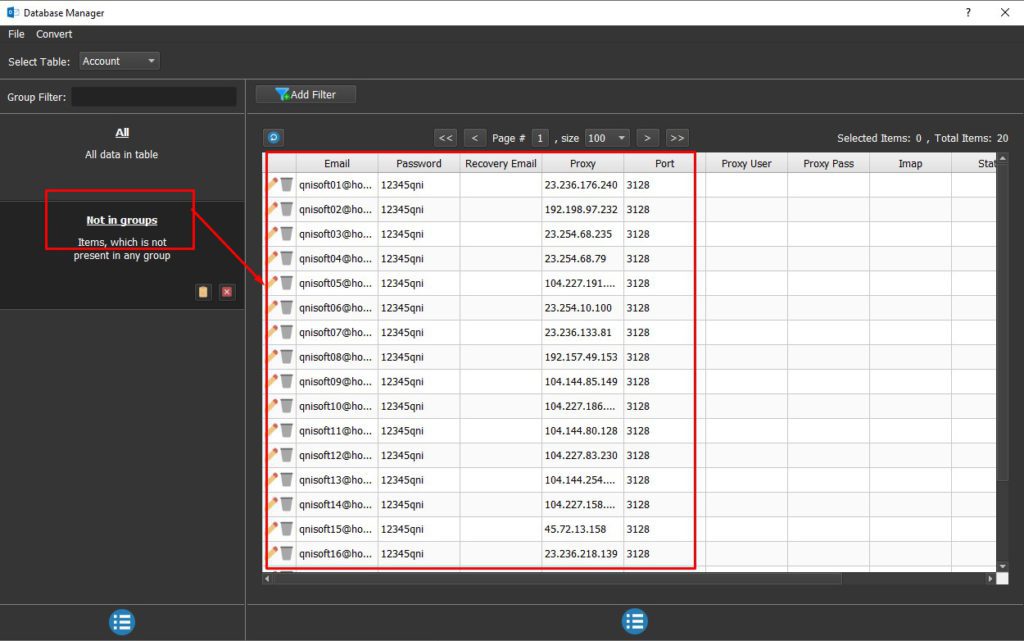Click the Group Filter input field
The image size is (1024, 641).
(154, 97)
